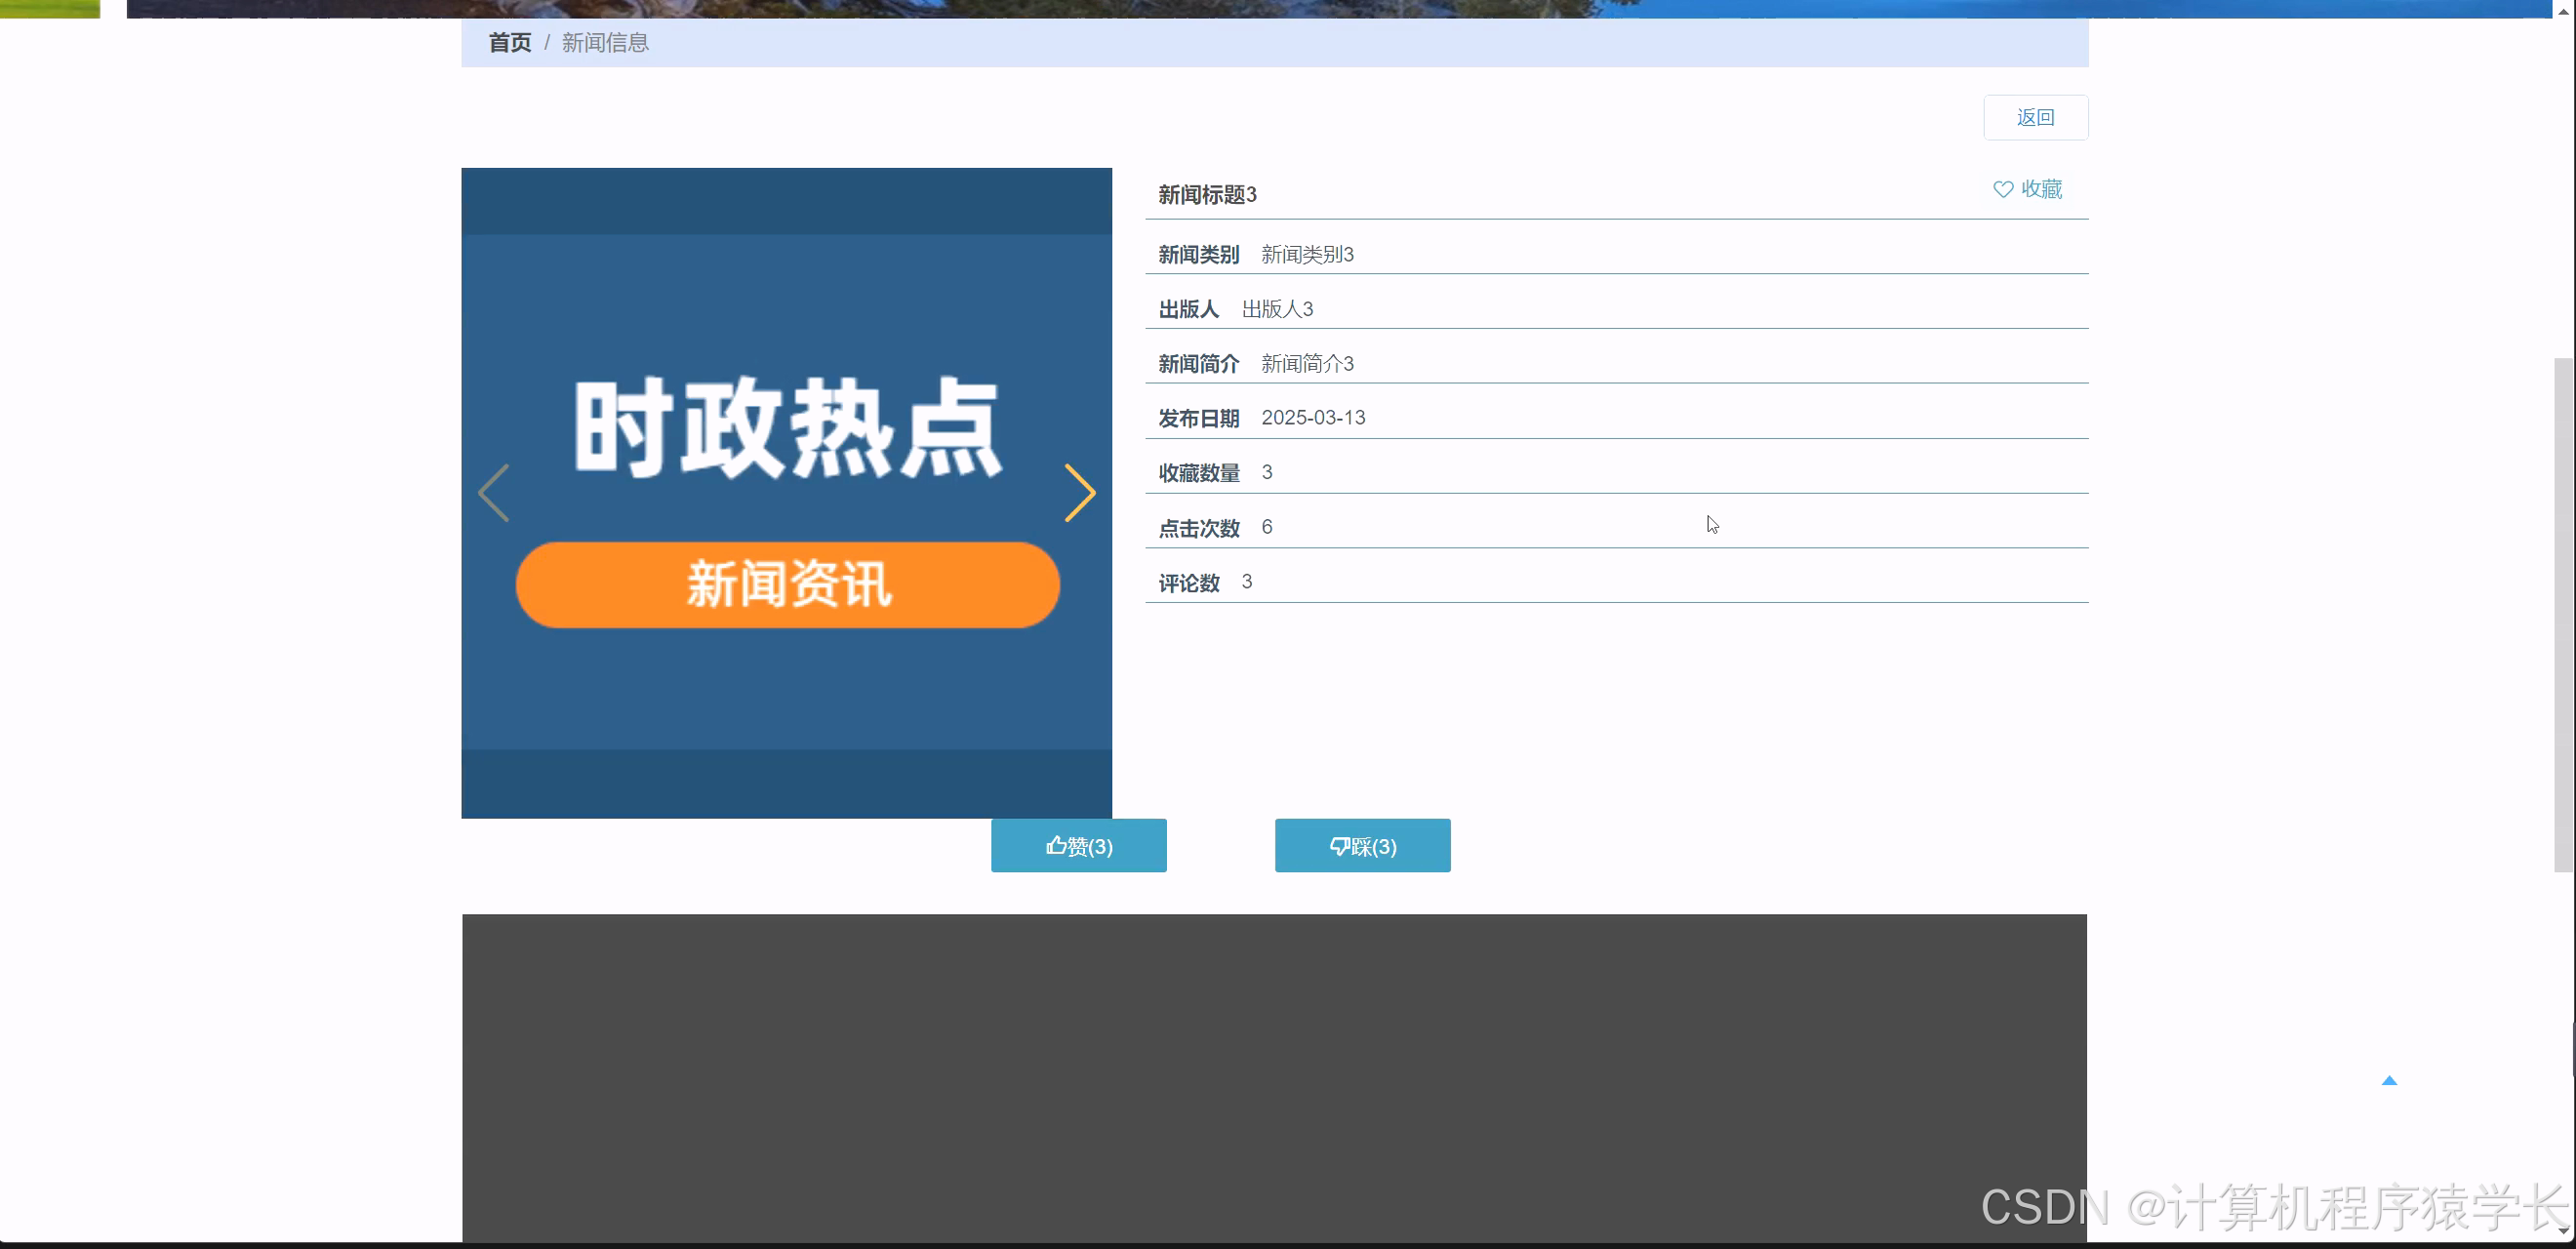The image size is (2576, 1249).
Task: Click the scrollbar track on the right
Action: [2564, 620]
